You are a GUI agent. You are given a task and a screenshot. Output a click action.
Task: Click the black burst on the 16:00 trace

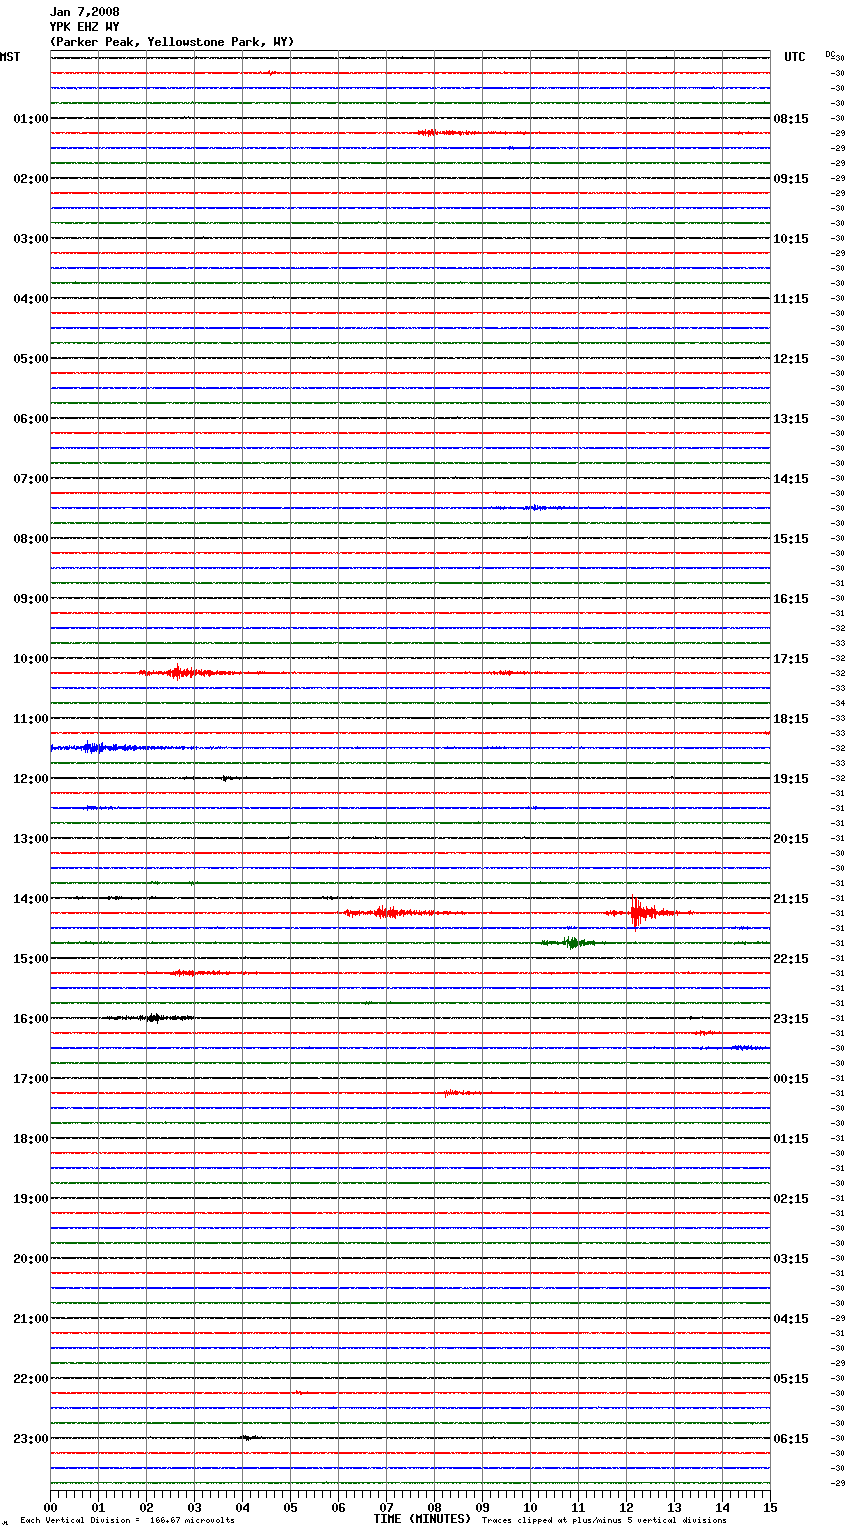(152, 1018)
